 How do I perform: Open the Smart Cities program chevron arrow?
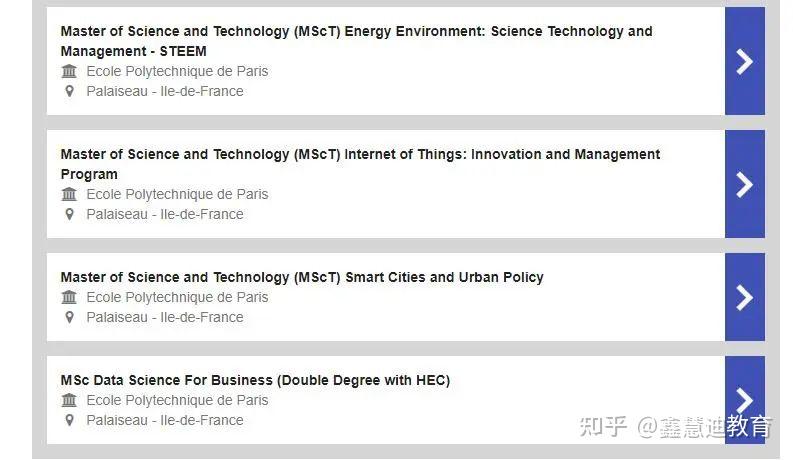[744, 297]
